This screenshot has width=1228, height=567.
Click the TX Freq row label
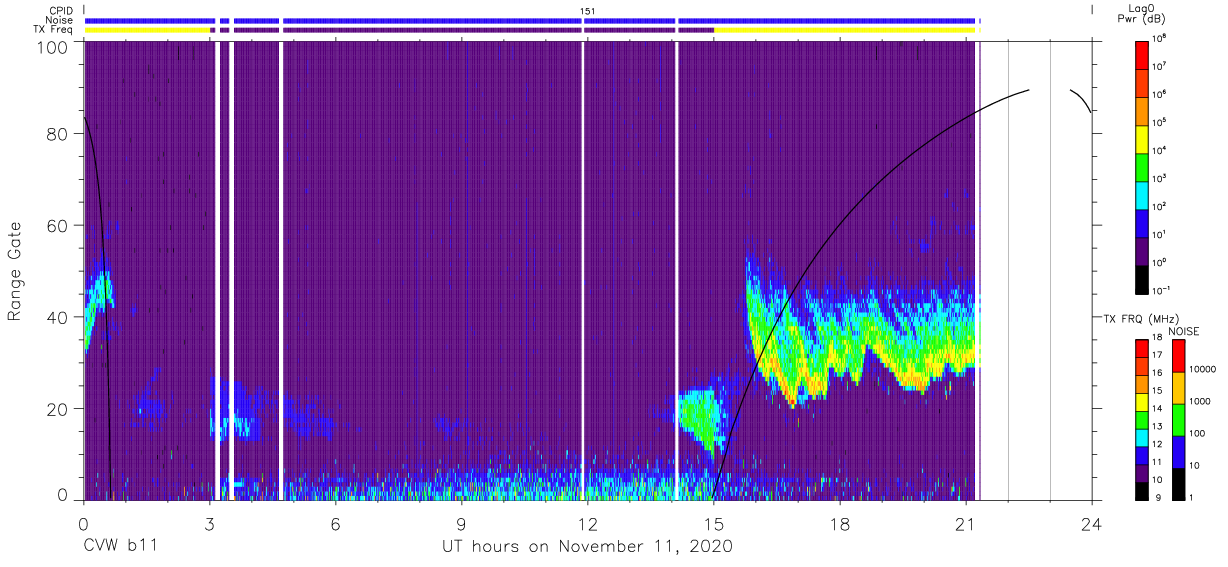pyautogui.click(x=54, y=30)
